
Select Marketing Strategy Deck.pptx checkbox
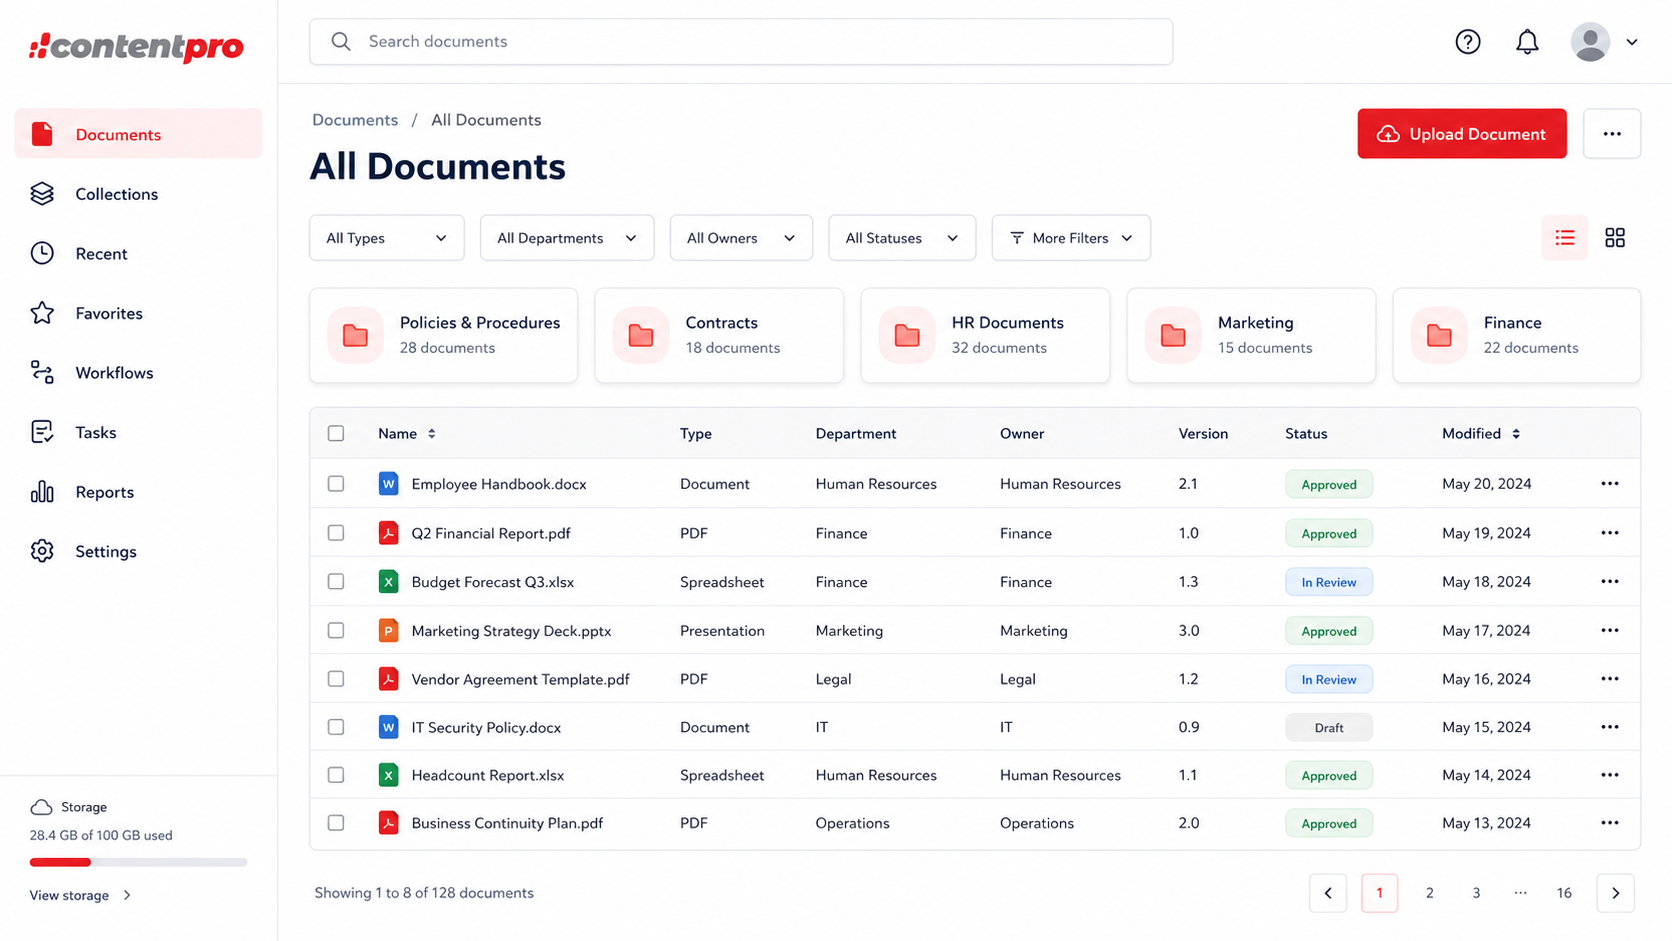[x=336, y=631]
